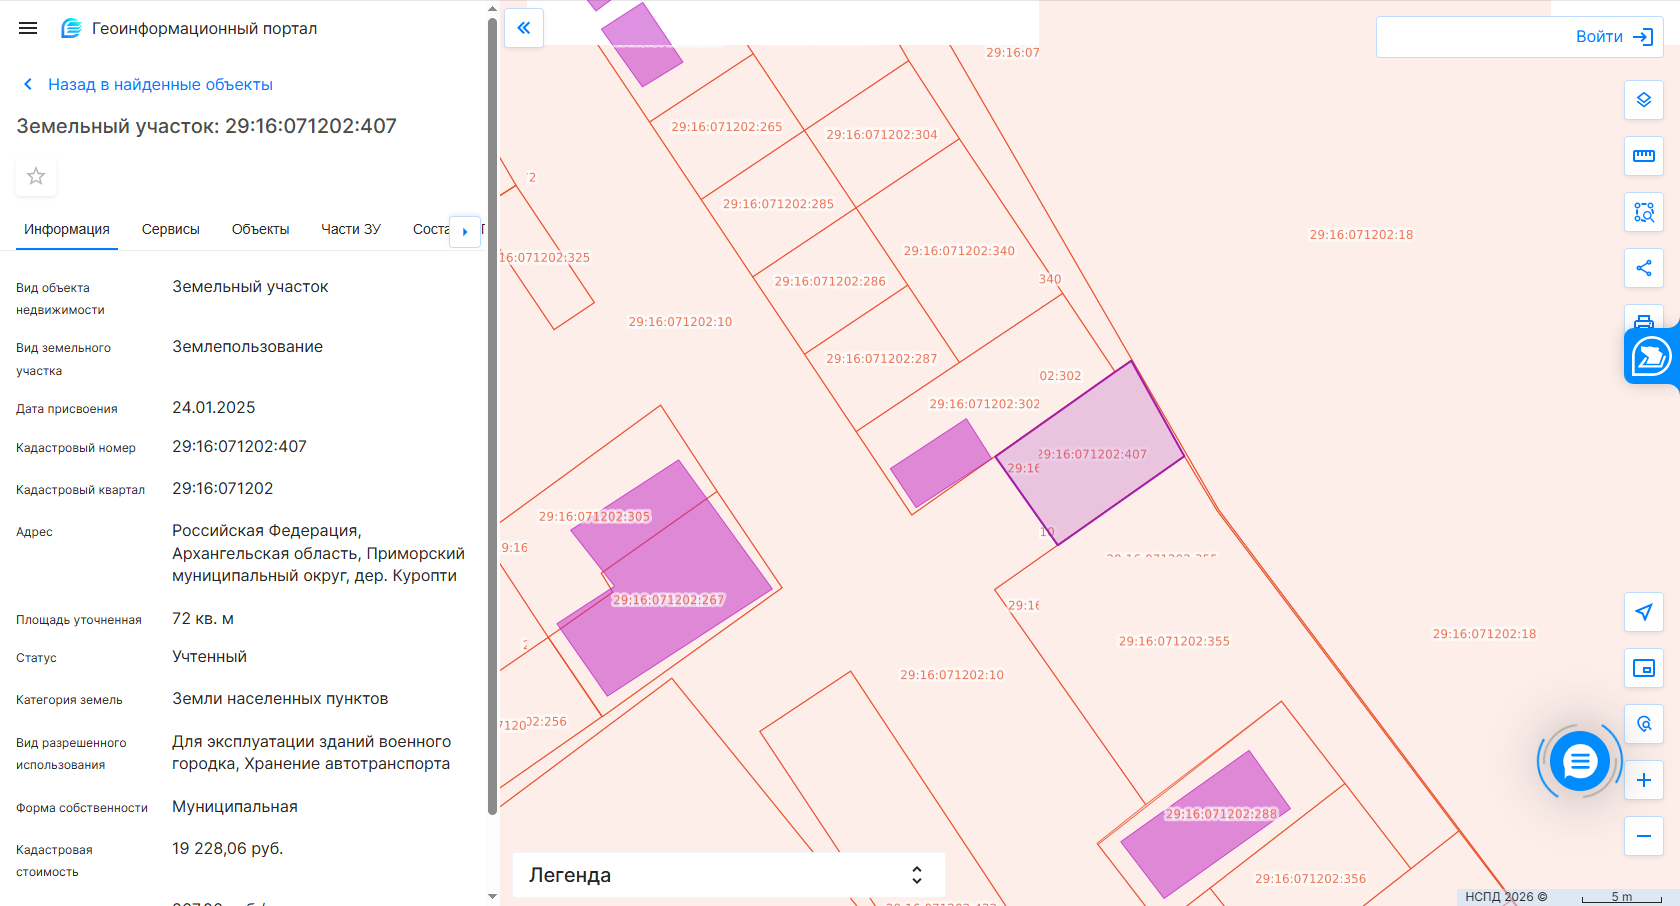Log in via the Войти button

pos(1613,37)
